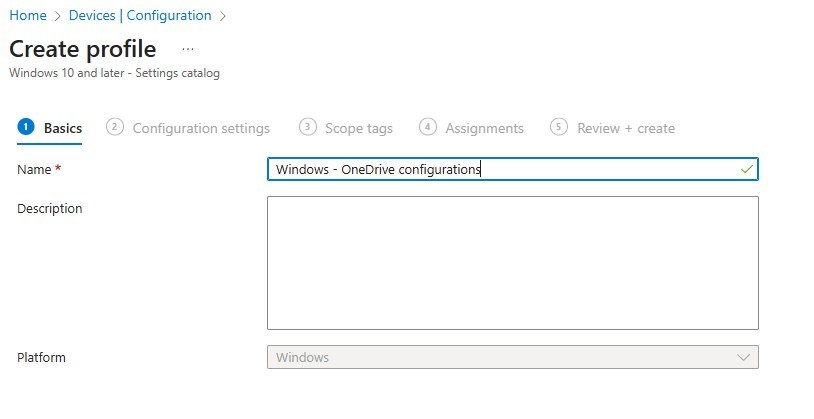This screenshot has height=419, width=814.
Task: Select the Scope tags tab
Action: coord(358,128)
